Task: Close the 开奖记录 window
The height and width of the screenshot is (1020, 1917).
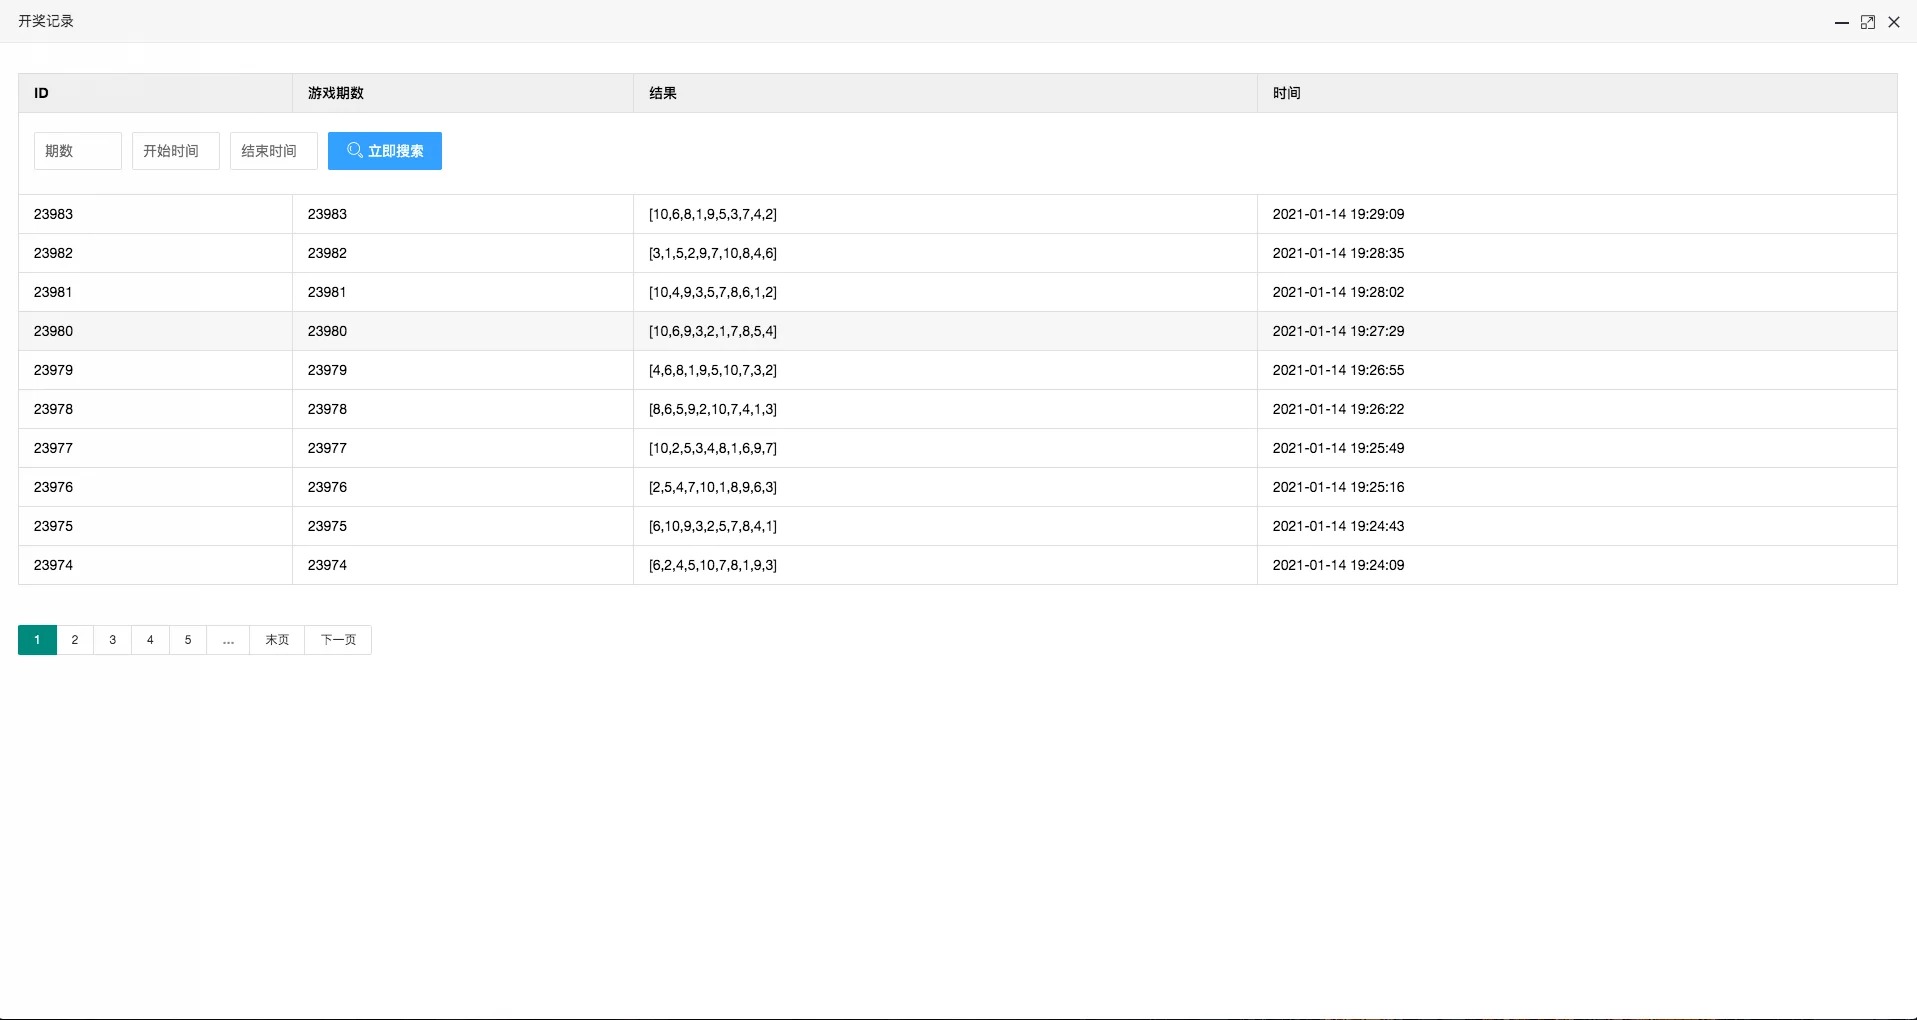Action: [x=1893, y=22]
